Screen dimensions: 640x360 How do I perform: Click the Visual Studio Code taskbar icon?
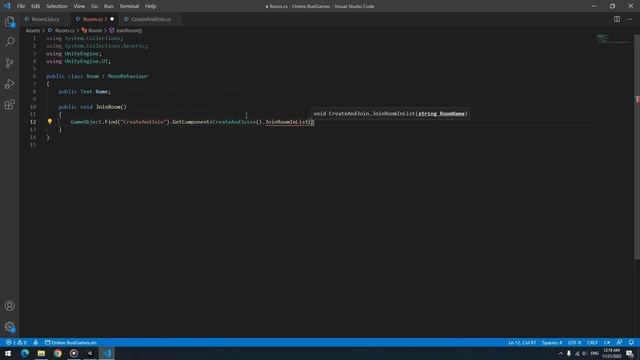[x=107, y=353]
